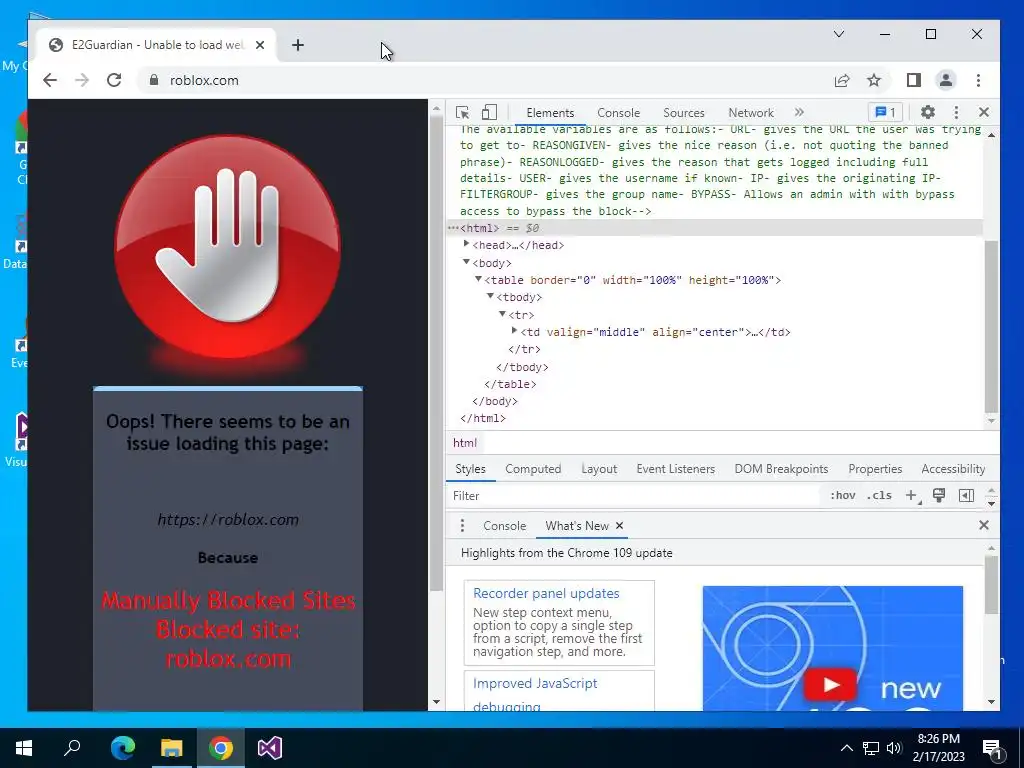Screen dimensions: 1024x768
Task: Open the Event Listeners tab
Action: (675, 469)
